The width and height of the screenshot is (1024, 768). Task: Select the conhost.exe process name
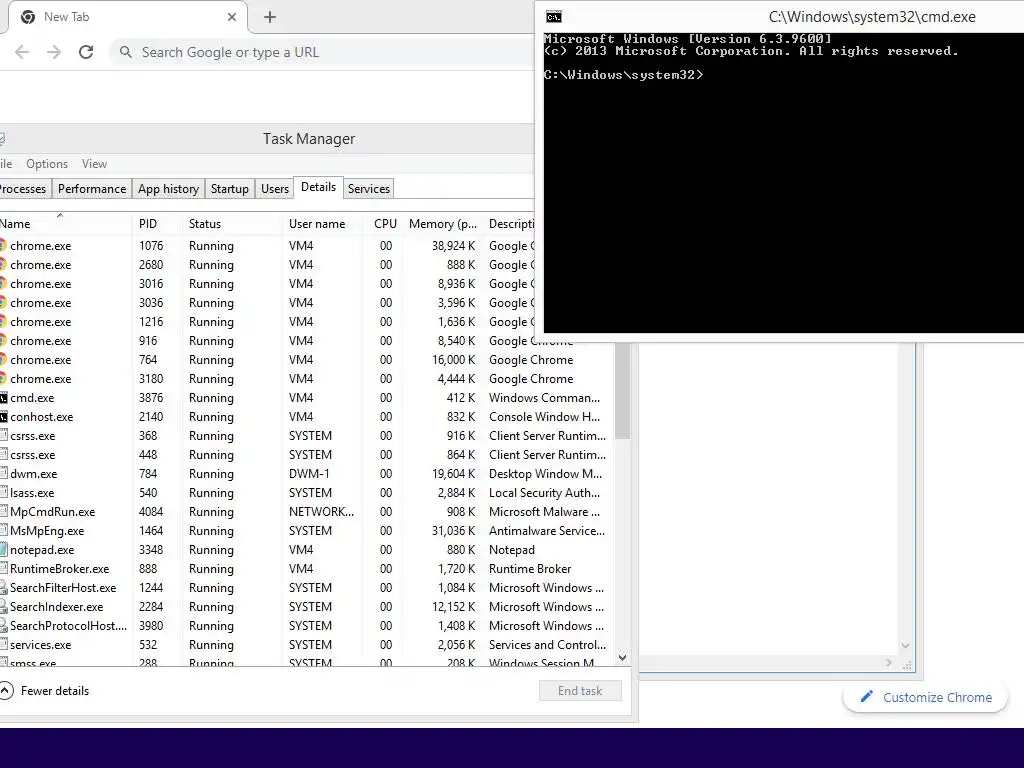pos(42,417)
